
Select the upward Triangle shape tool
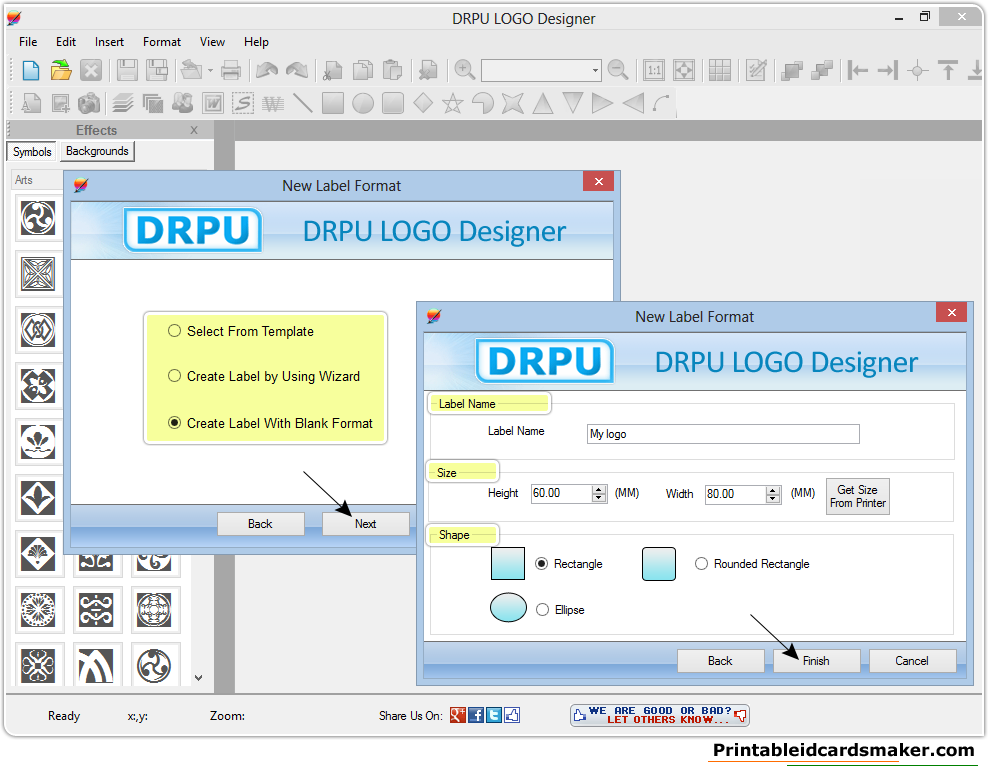click(x=543, y=103)
